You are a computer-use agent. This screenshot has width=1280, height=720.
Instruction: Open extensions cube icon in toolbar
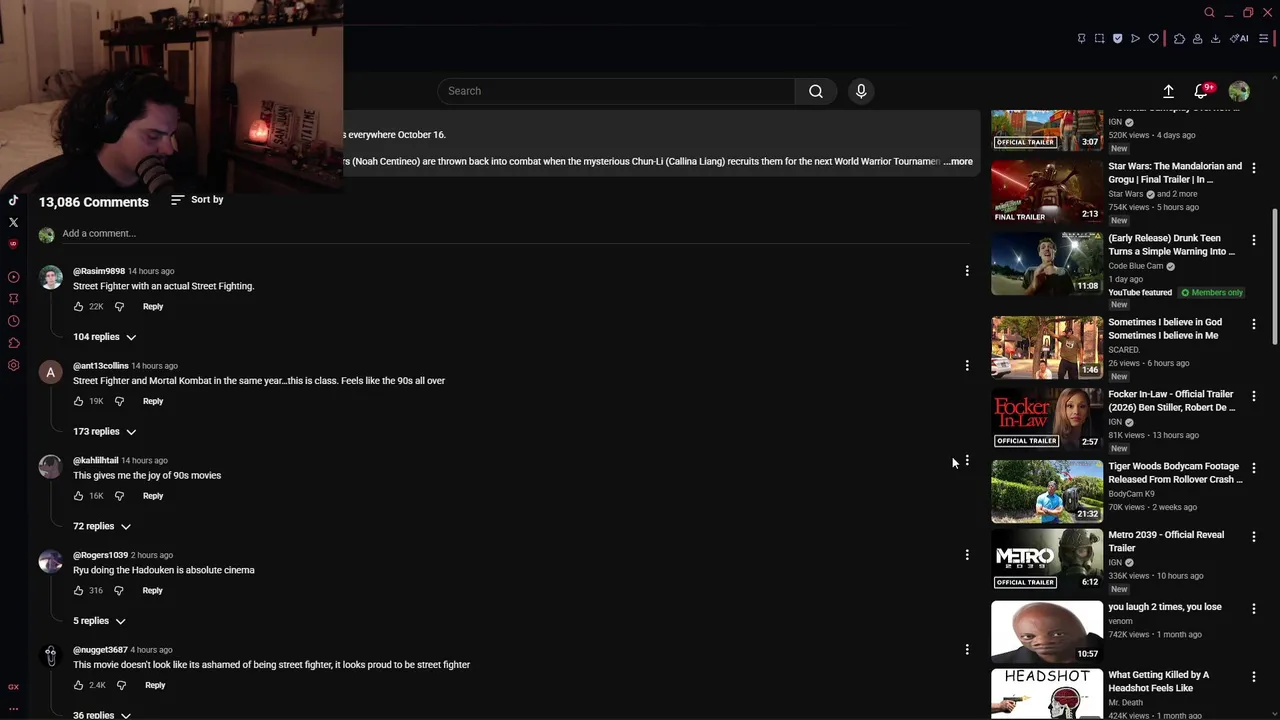coord(1179,39)
